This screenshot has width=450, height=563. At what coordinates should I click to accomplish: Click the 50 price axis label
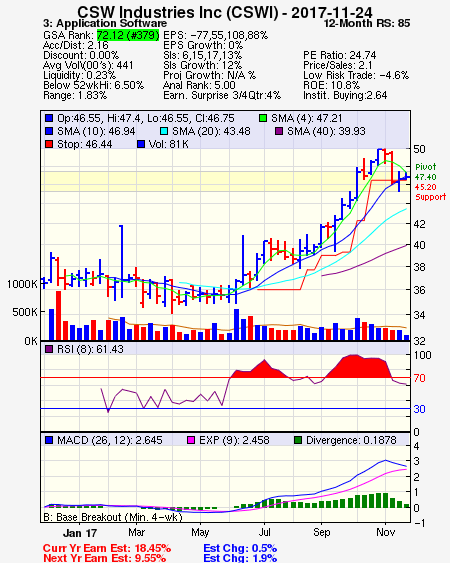419,149
